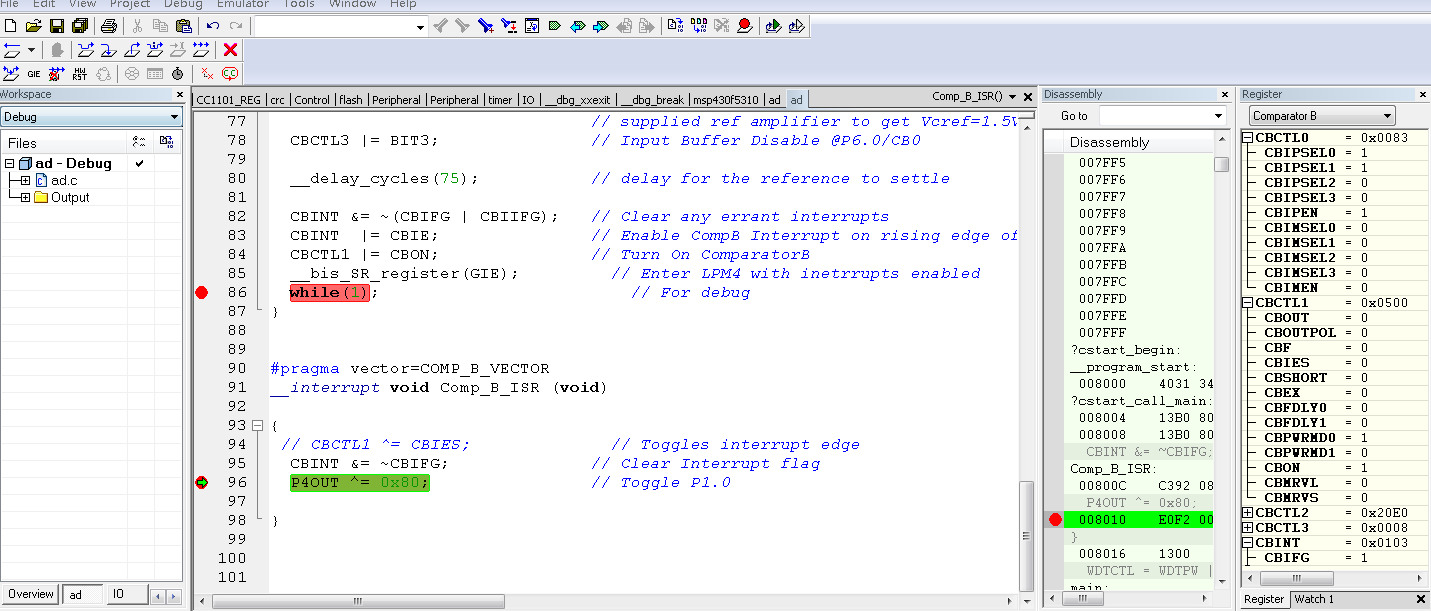This screenshot has width=1431, height=611.
Task: Click the stopwatch timer icon
Action: (x=178, y=73)
